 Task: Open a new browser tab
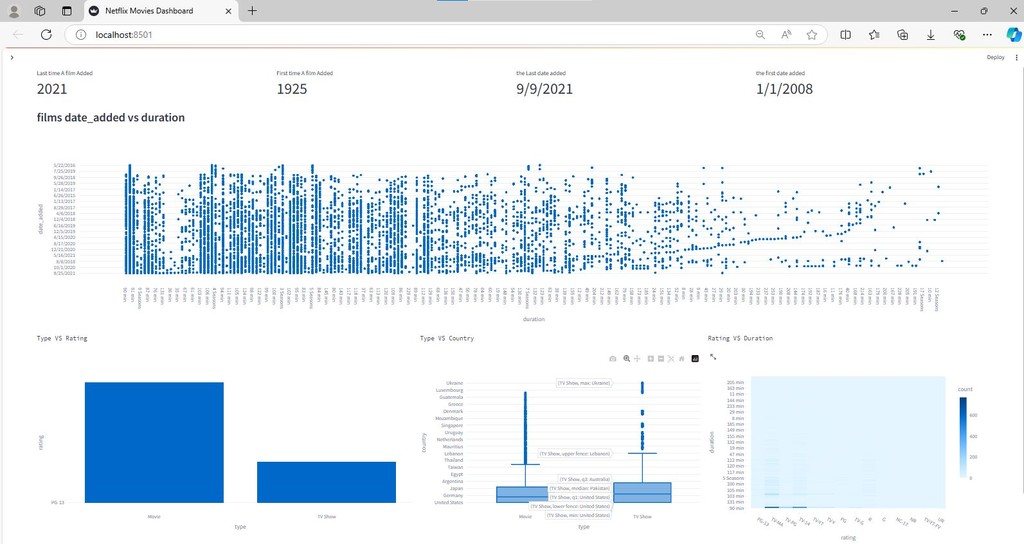click(252, 10)
